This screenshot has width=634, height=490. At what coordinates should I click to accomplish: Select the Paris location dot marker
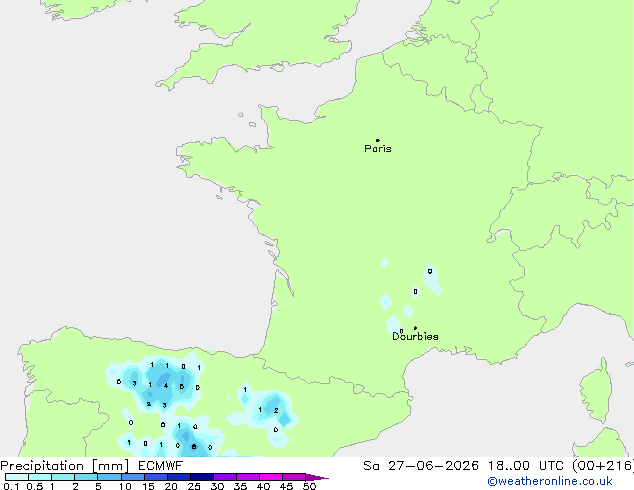pos(378,140)
